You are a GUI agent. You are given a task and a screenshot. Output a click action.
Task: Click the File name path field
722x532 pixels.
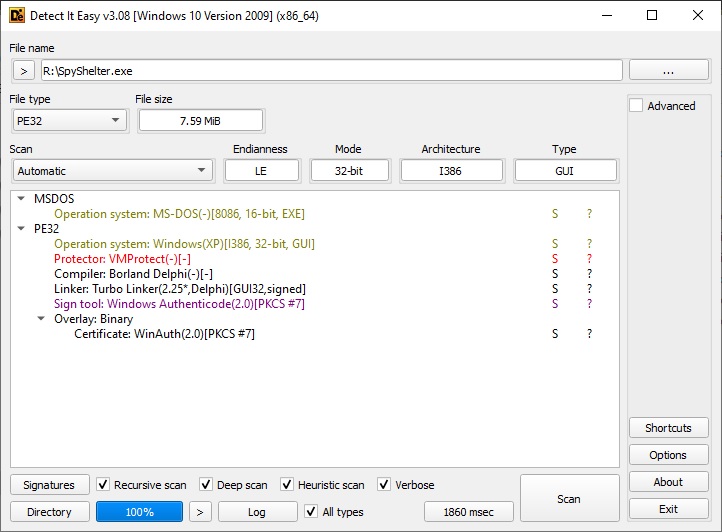[x=332, y=71]
